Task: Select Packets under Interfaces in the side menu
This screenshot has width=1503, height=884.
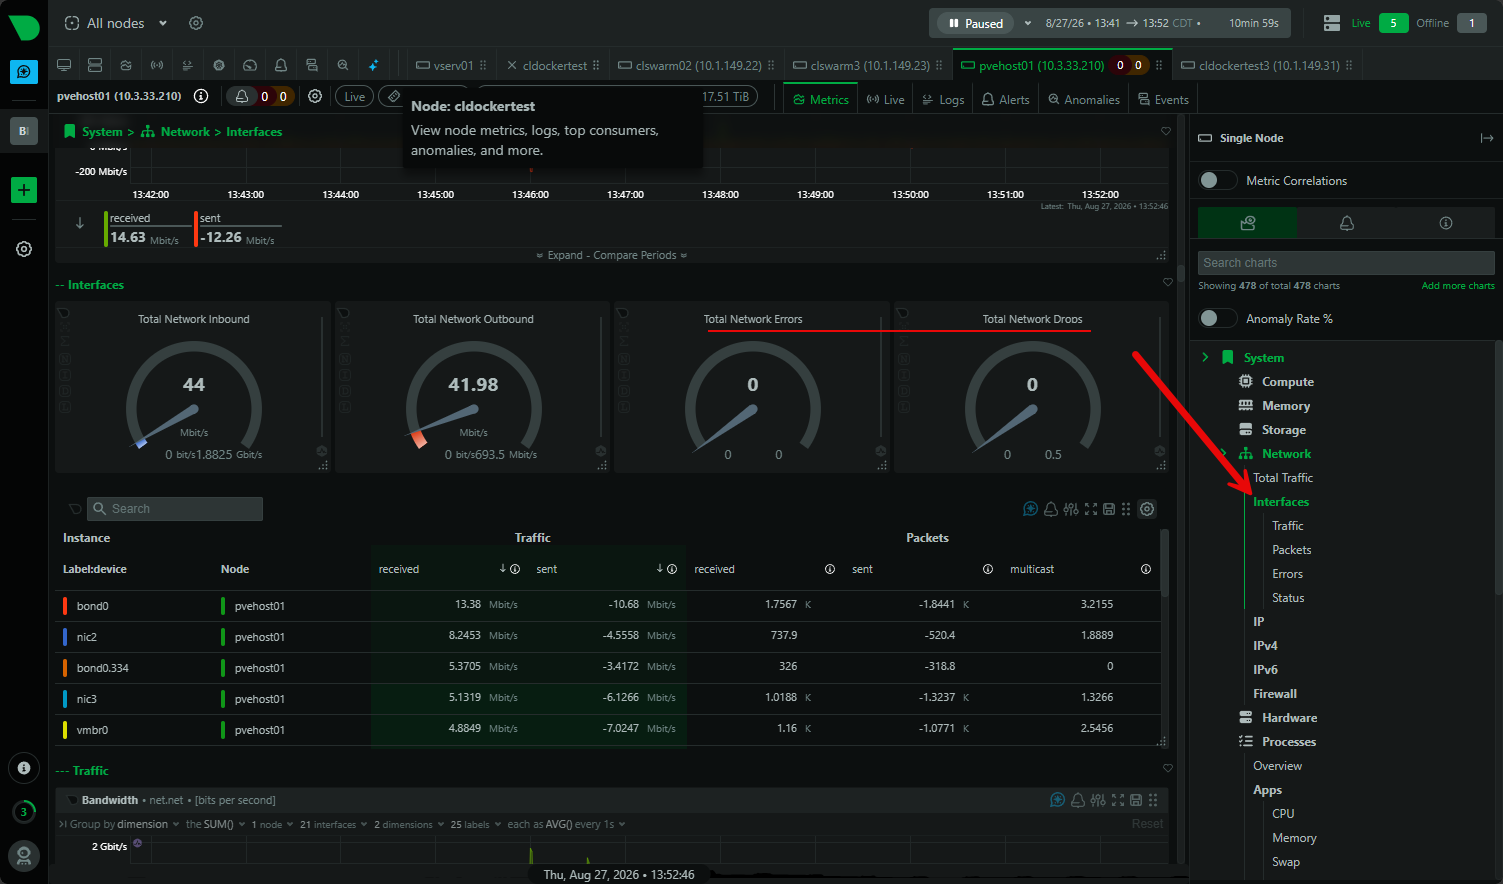Action: [1291, 550]
